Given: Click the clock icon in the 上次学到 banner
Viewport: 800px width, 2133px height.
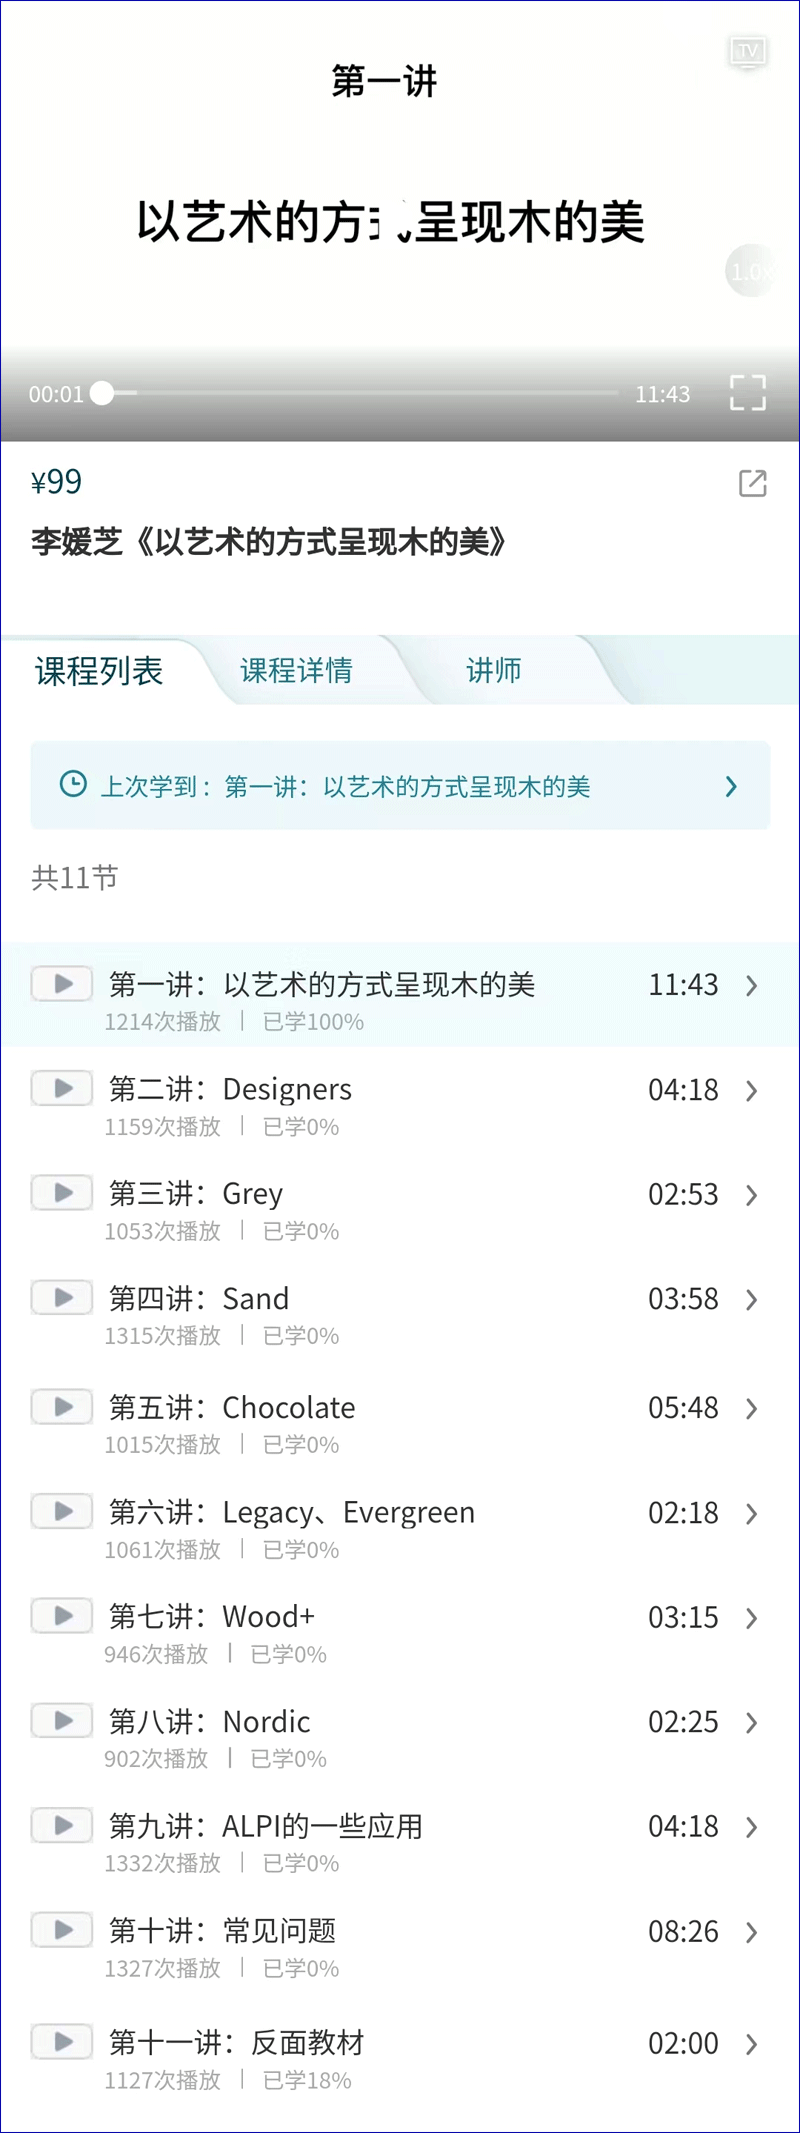Looking at the screenshot, I should click(x=73, y=784).
